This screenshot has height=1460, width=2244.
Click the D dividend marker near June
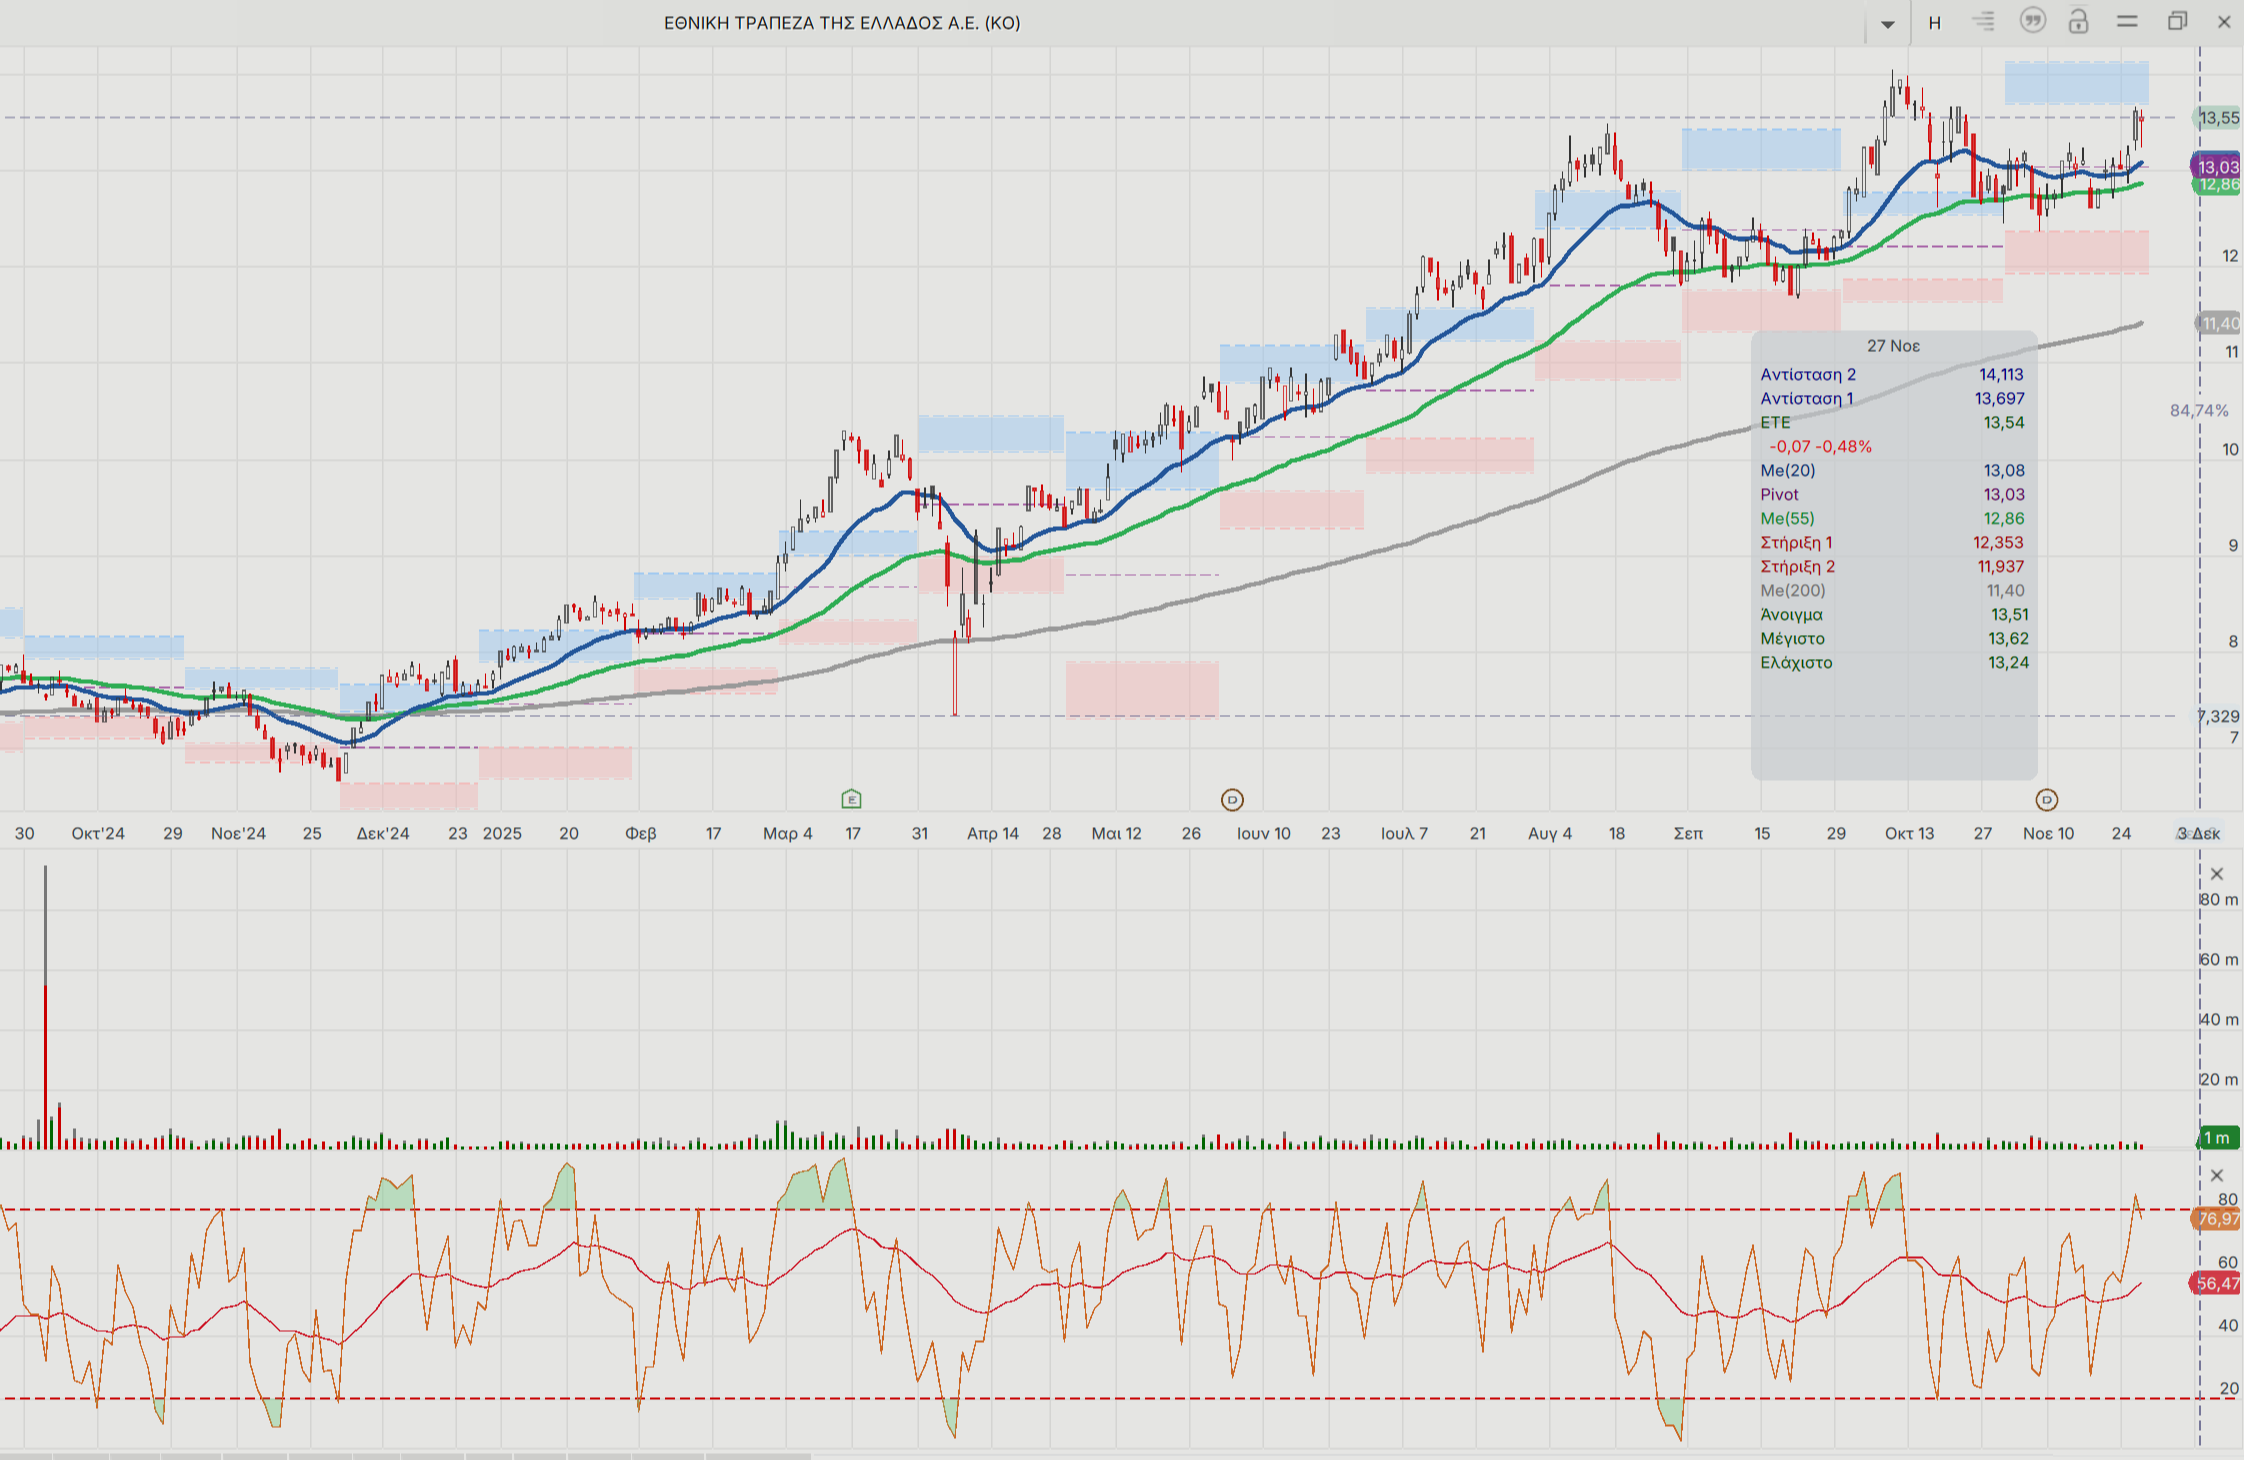[x=1232, y=800]
